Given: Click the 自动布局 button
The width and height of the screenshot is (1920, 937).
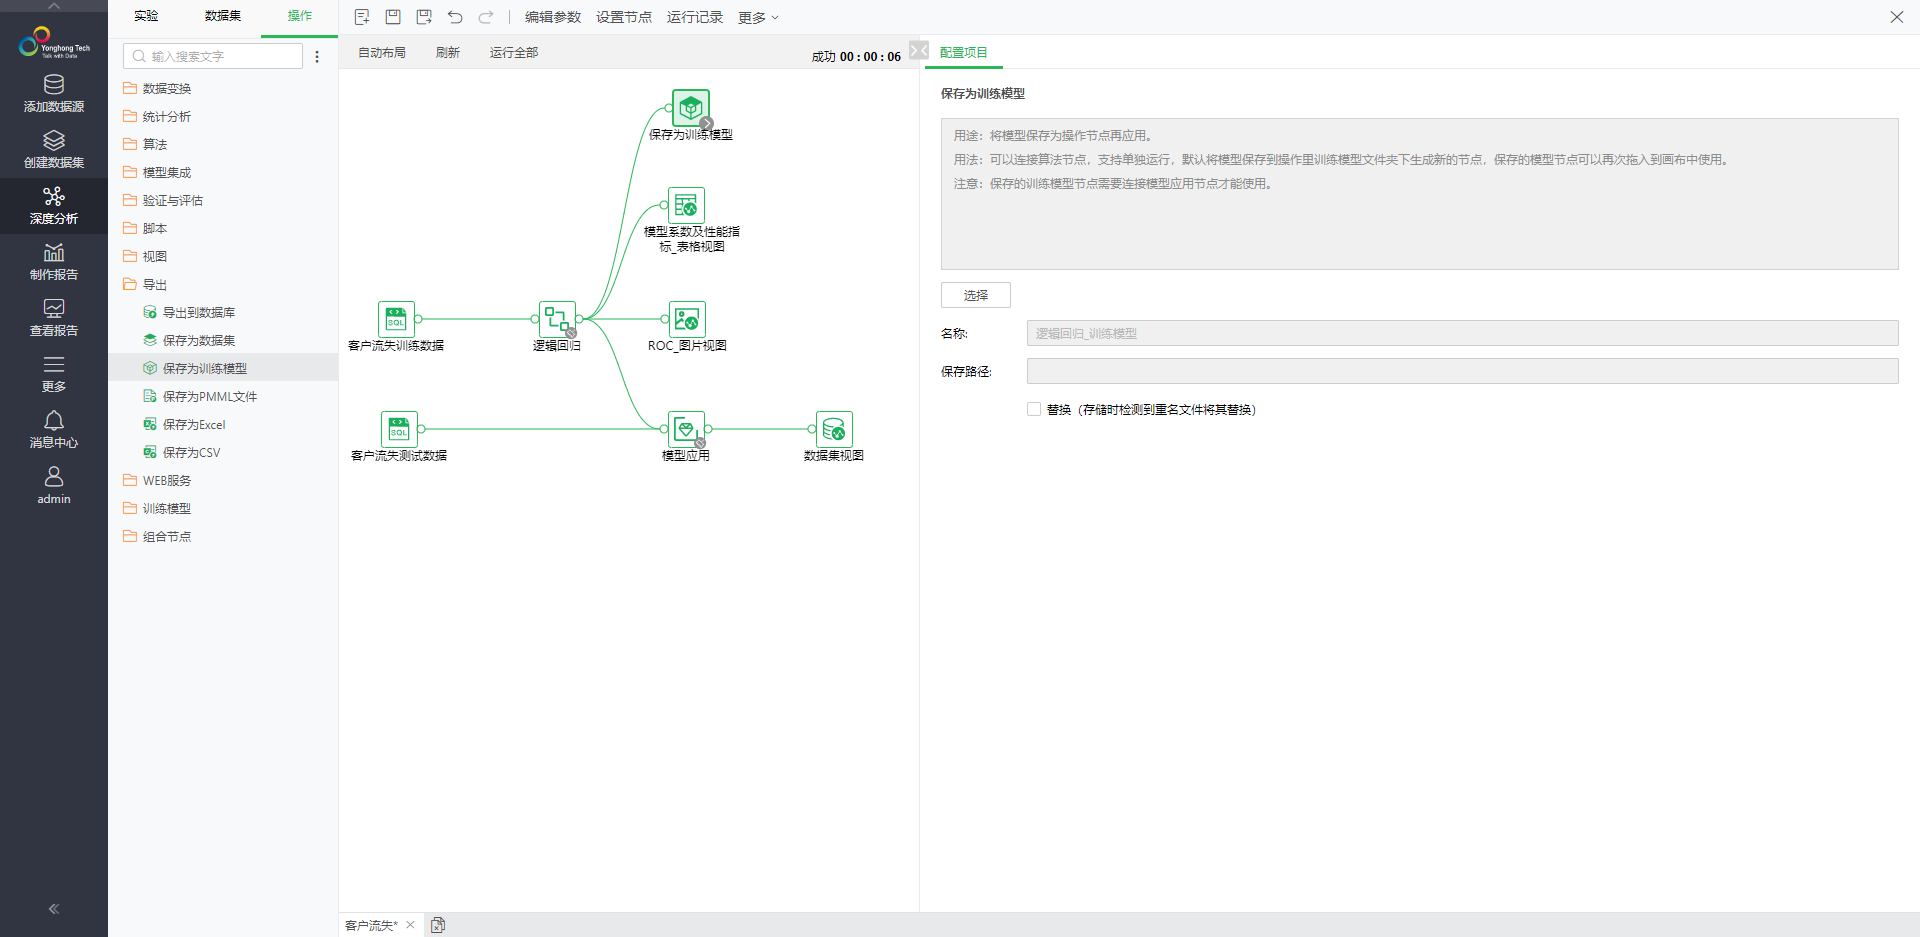Looking at the screenshot, I should (x=382, y=52).
